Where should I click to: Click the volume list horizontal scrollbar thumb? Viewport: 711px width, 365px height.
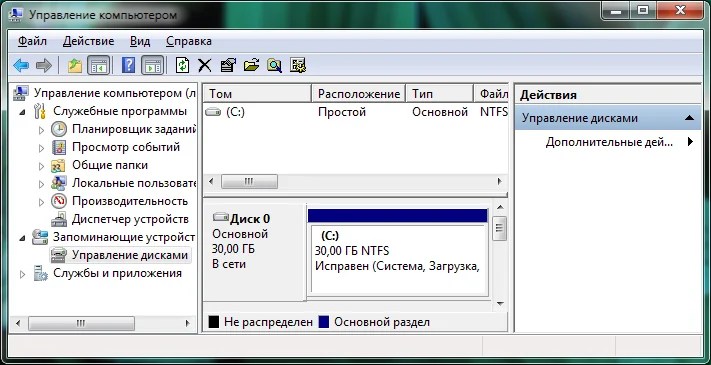pyautogui.click(x=249, y=182)
